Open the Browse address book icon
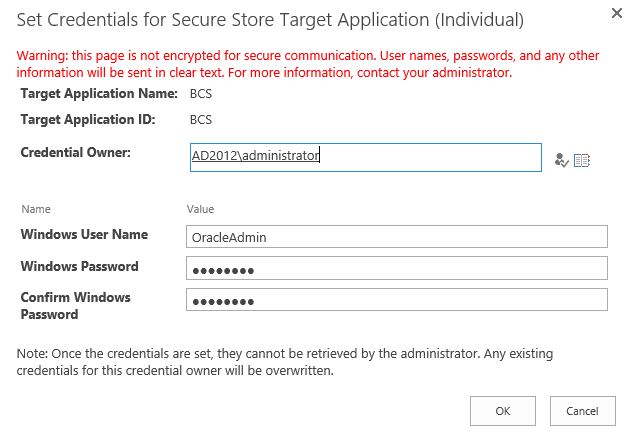This screenshot has width=626, height=444. [x=582, y=160]
